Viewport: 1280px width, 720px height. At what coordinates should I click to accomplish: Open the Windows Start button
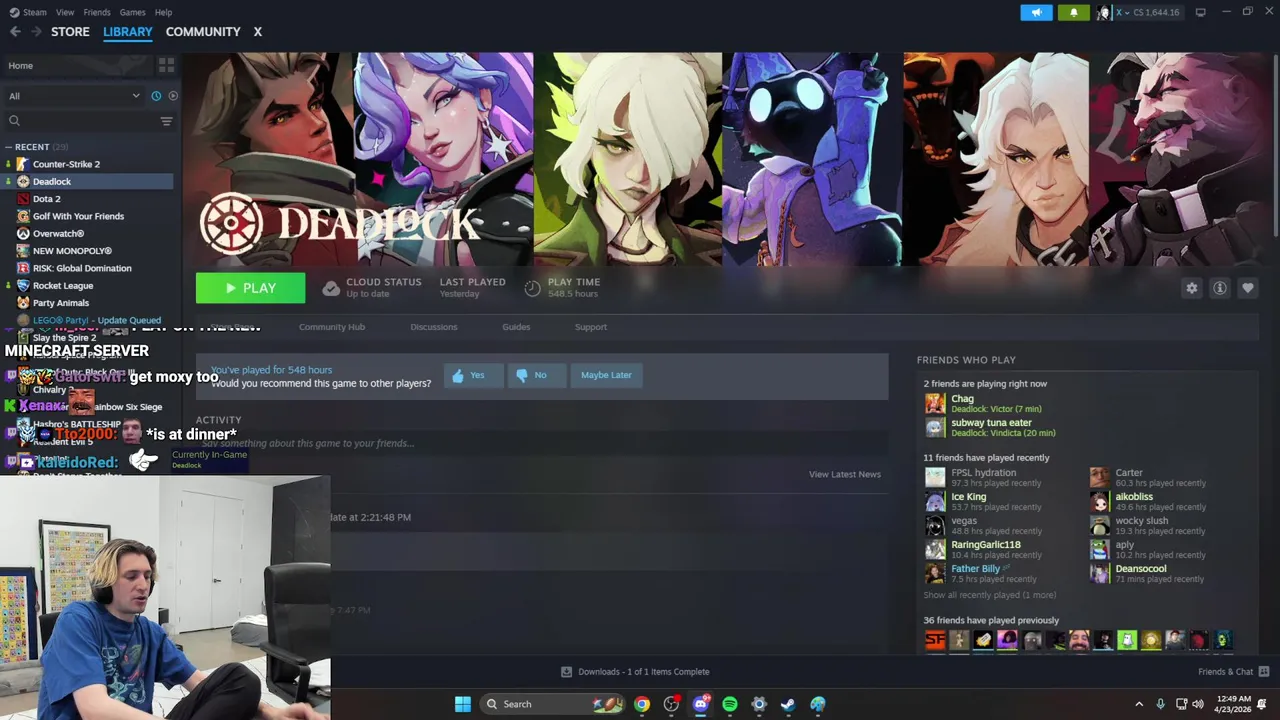point(463,704)
